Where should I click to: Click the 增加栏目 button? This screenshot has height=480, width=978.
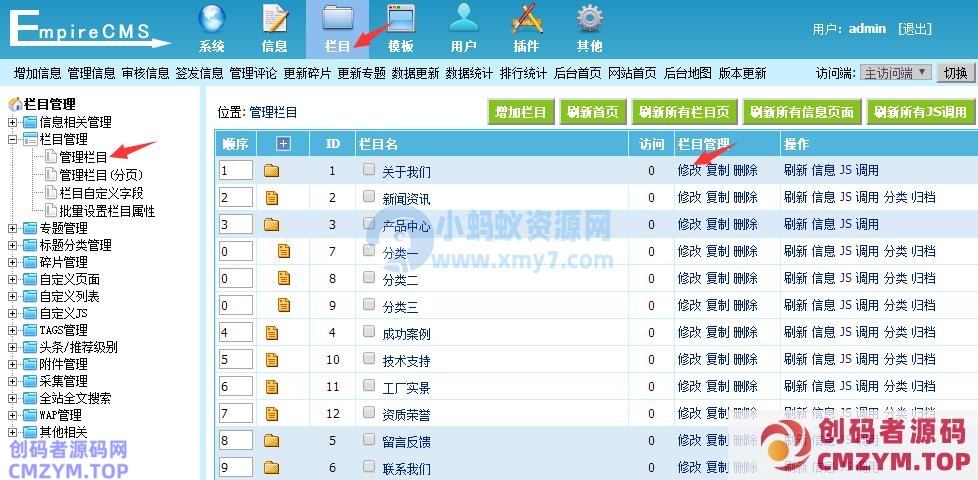520,113
